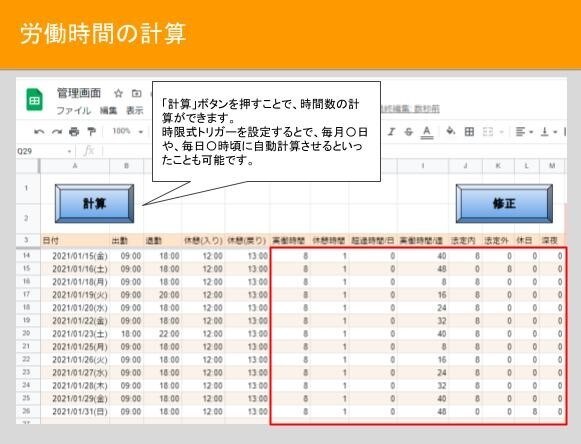Click the Redo icon in the toolbar
Viewport: 581px width, 444px height.
tap(57, 132)
